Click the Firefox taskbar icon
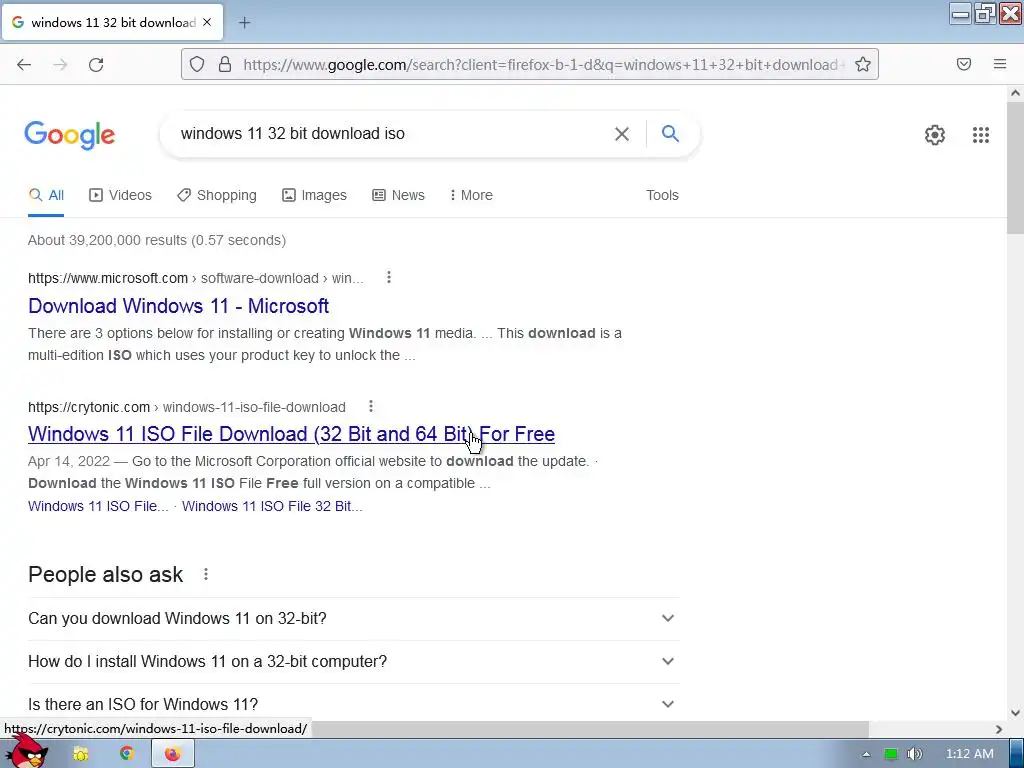The width and height of the screenshot is (1024, 768). pos(172,754)
